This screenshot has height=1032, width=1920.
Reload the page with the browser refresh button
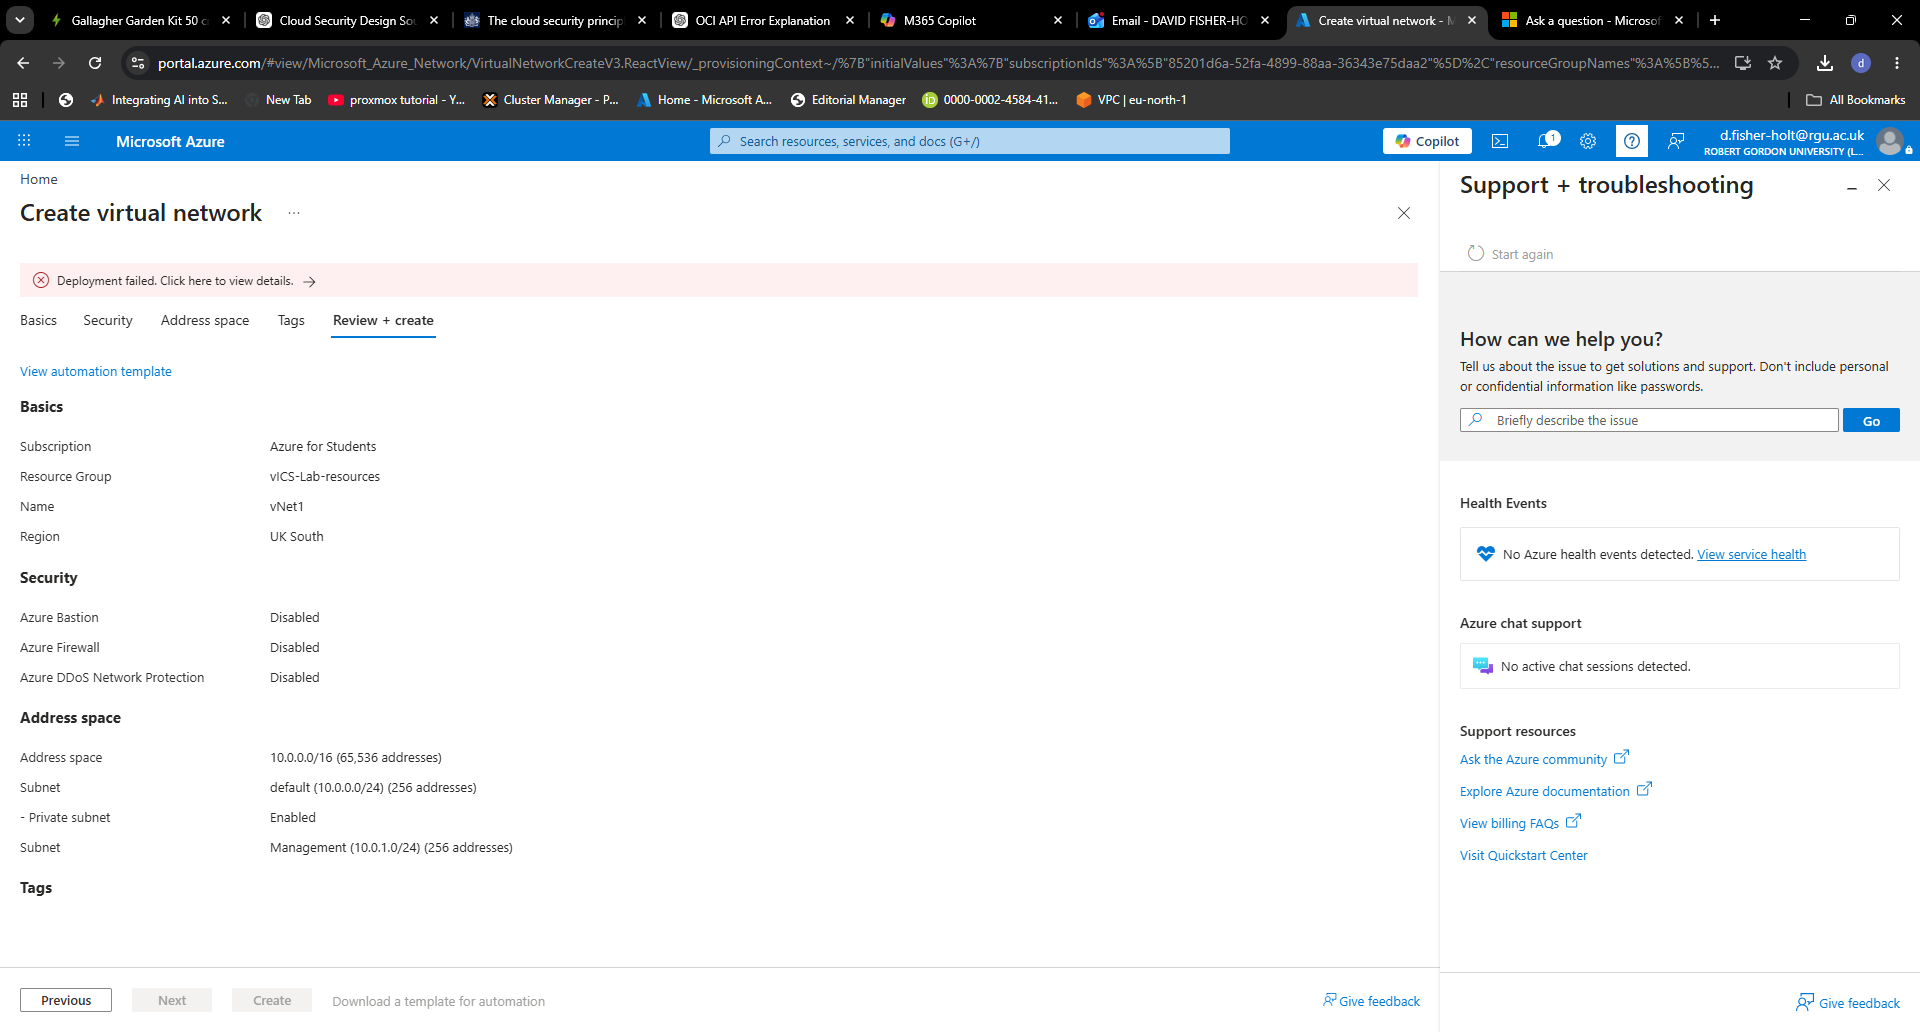(x=95, y=63)
